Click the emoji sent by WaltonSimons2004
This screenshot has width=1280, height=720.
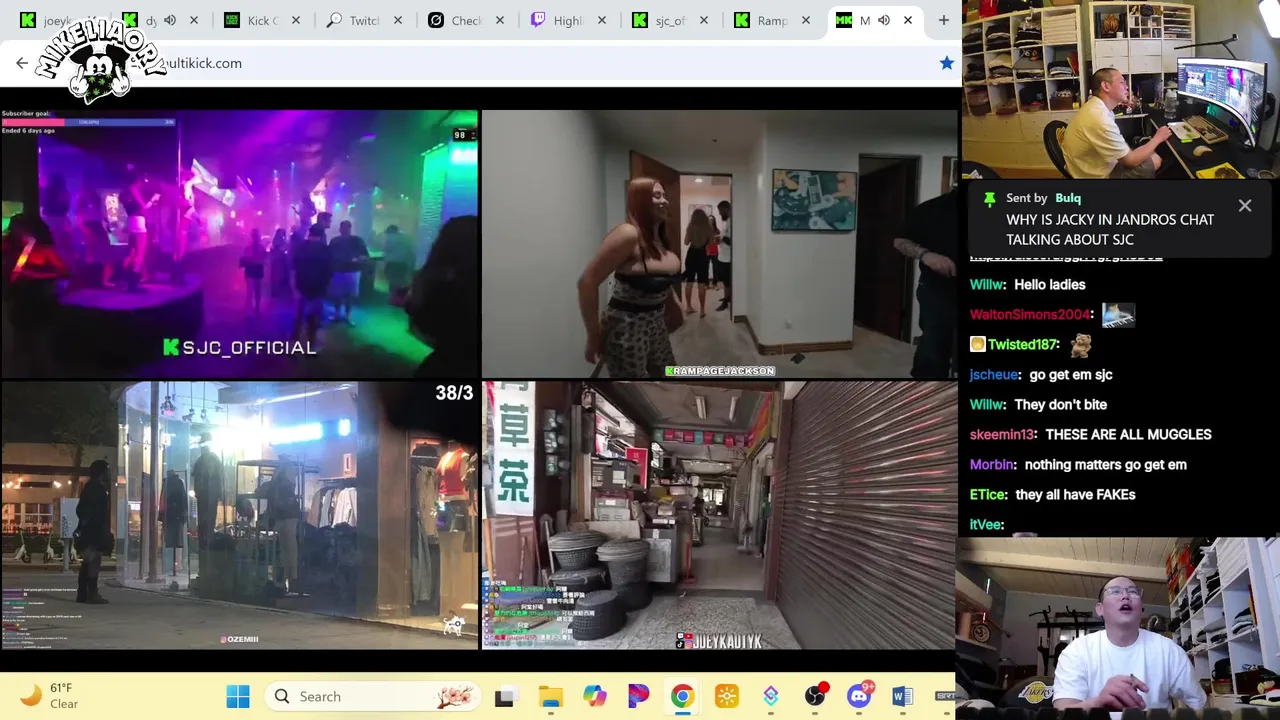click(x=1118, y=315)
